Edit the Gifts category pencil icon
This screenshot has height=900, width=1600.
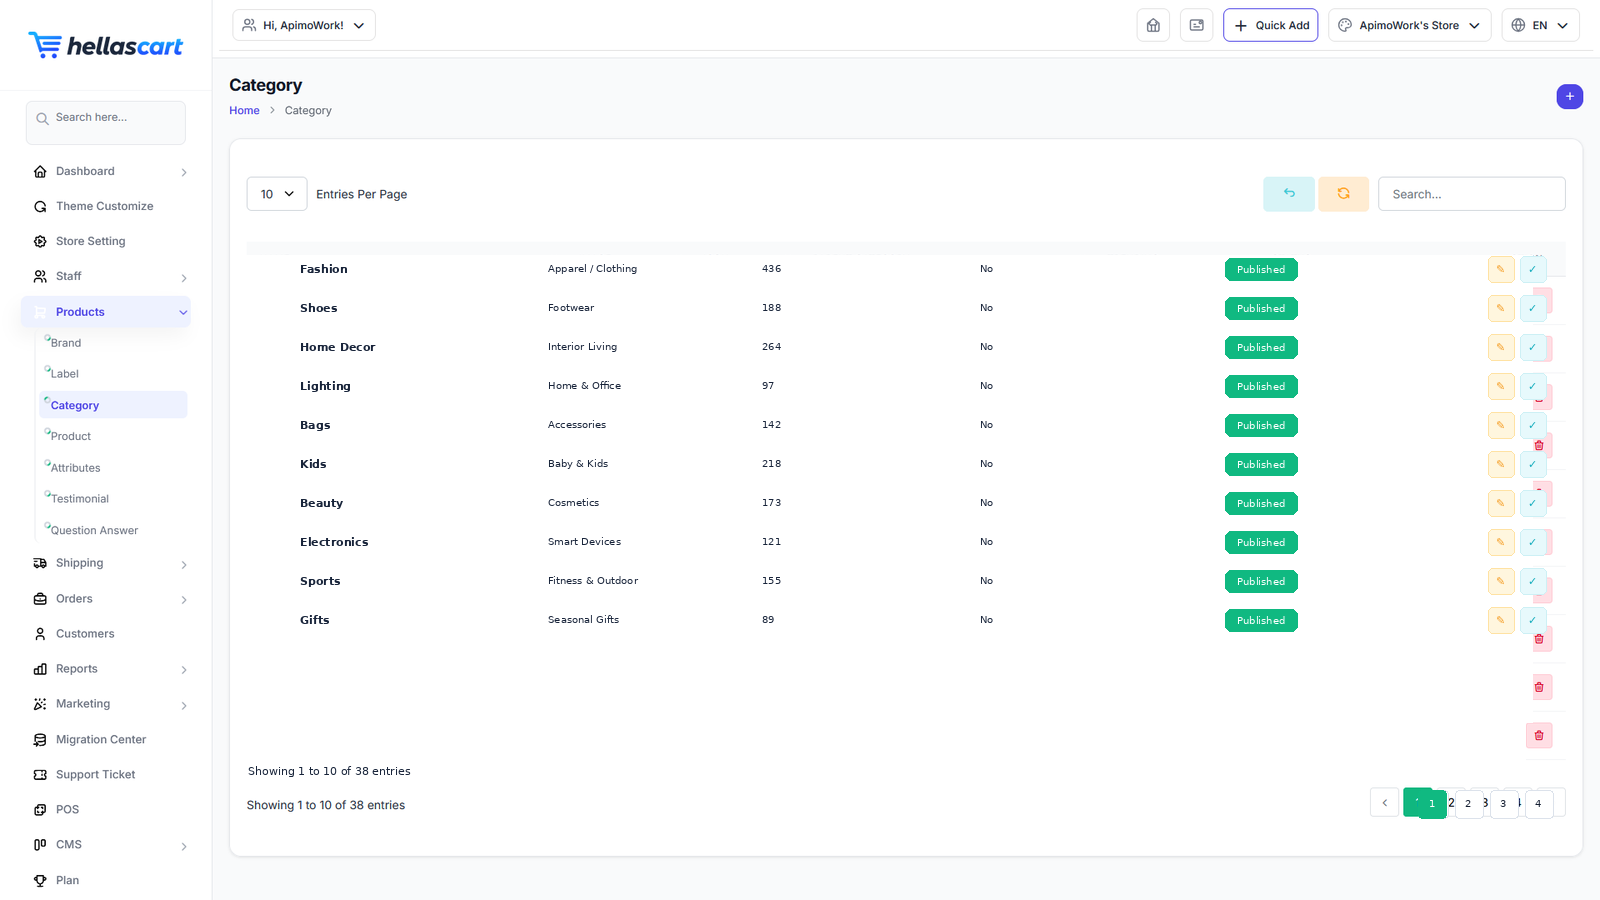tap(1501, 620)
